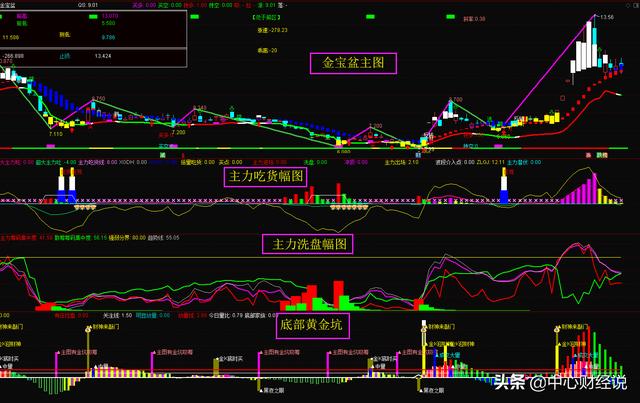Click the 13.56 peak price marker
Image resolution: width=640 pixels, height=403 pixels.
[605, 17]
